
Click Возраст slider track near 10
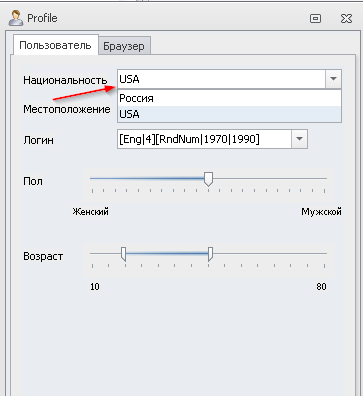105,254
